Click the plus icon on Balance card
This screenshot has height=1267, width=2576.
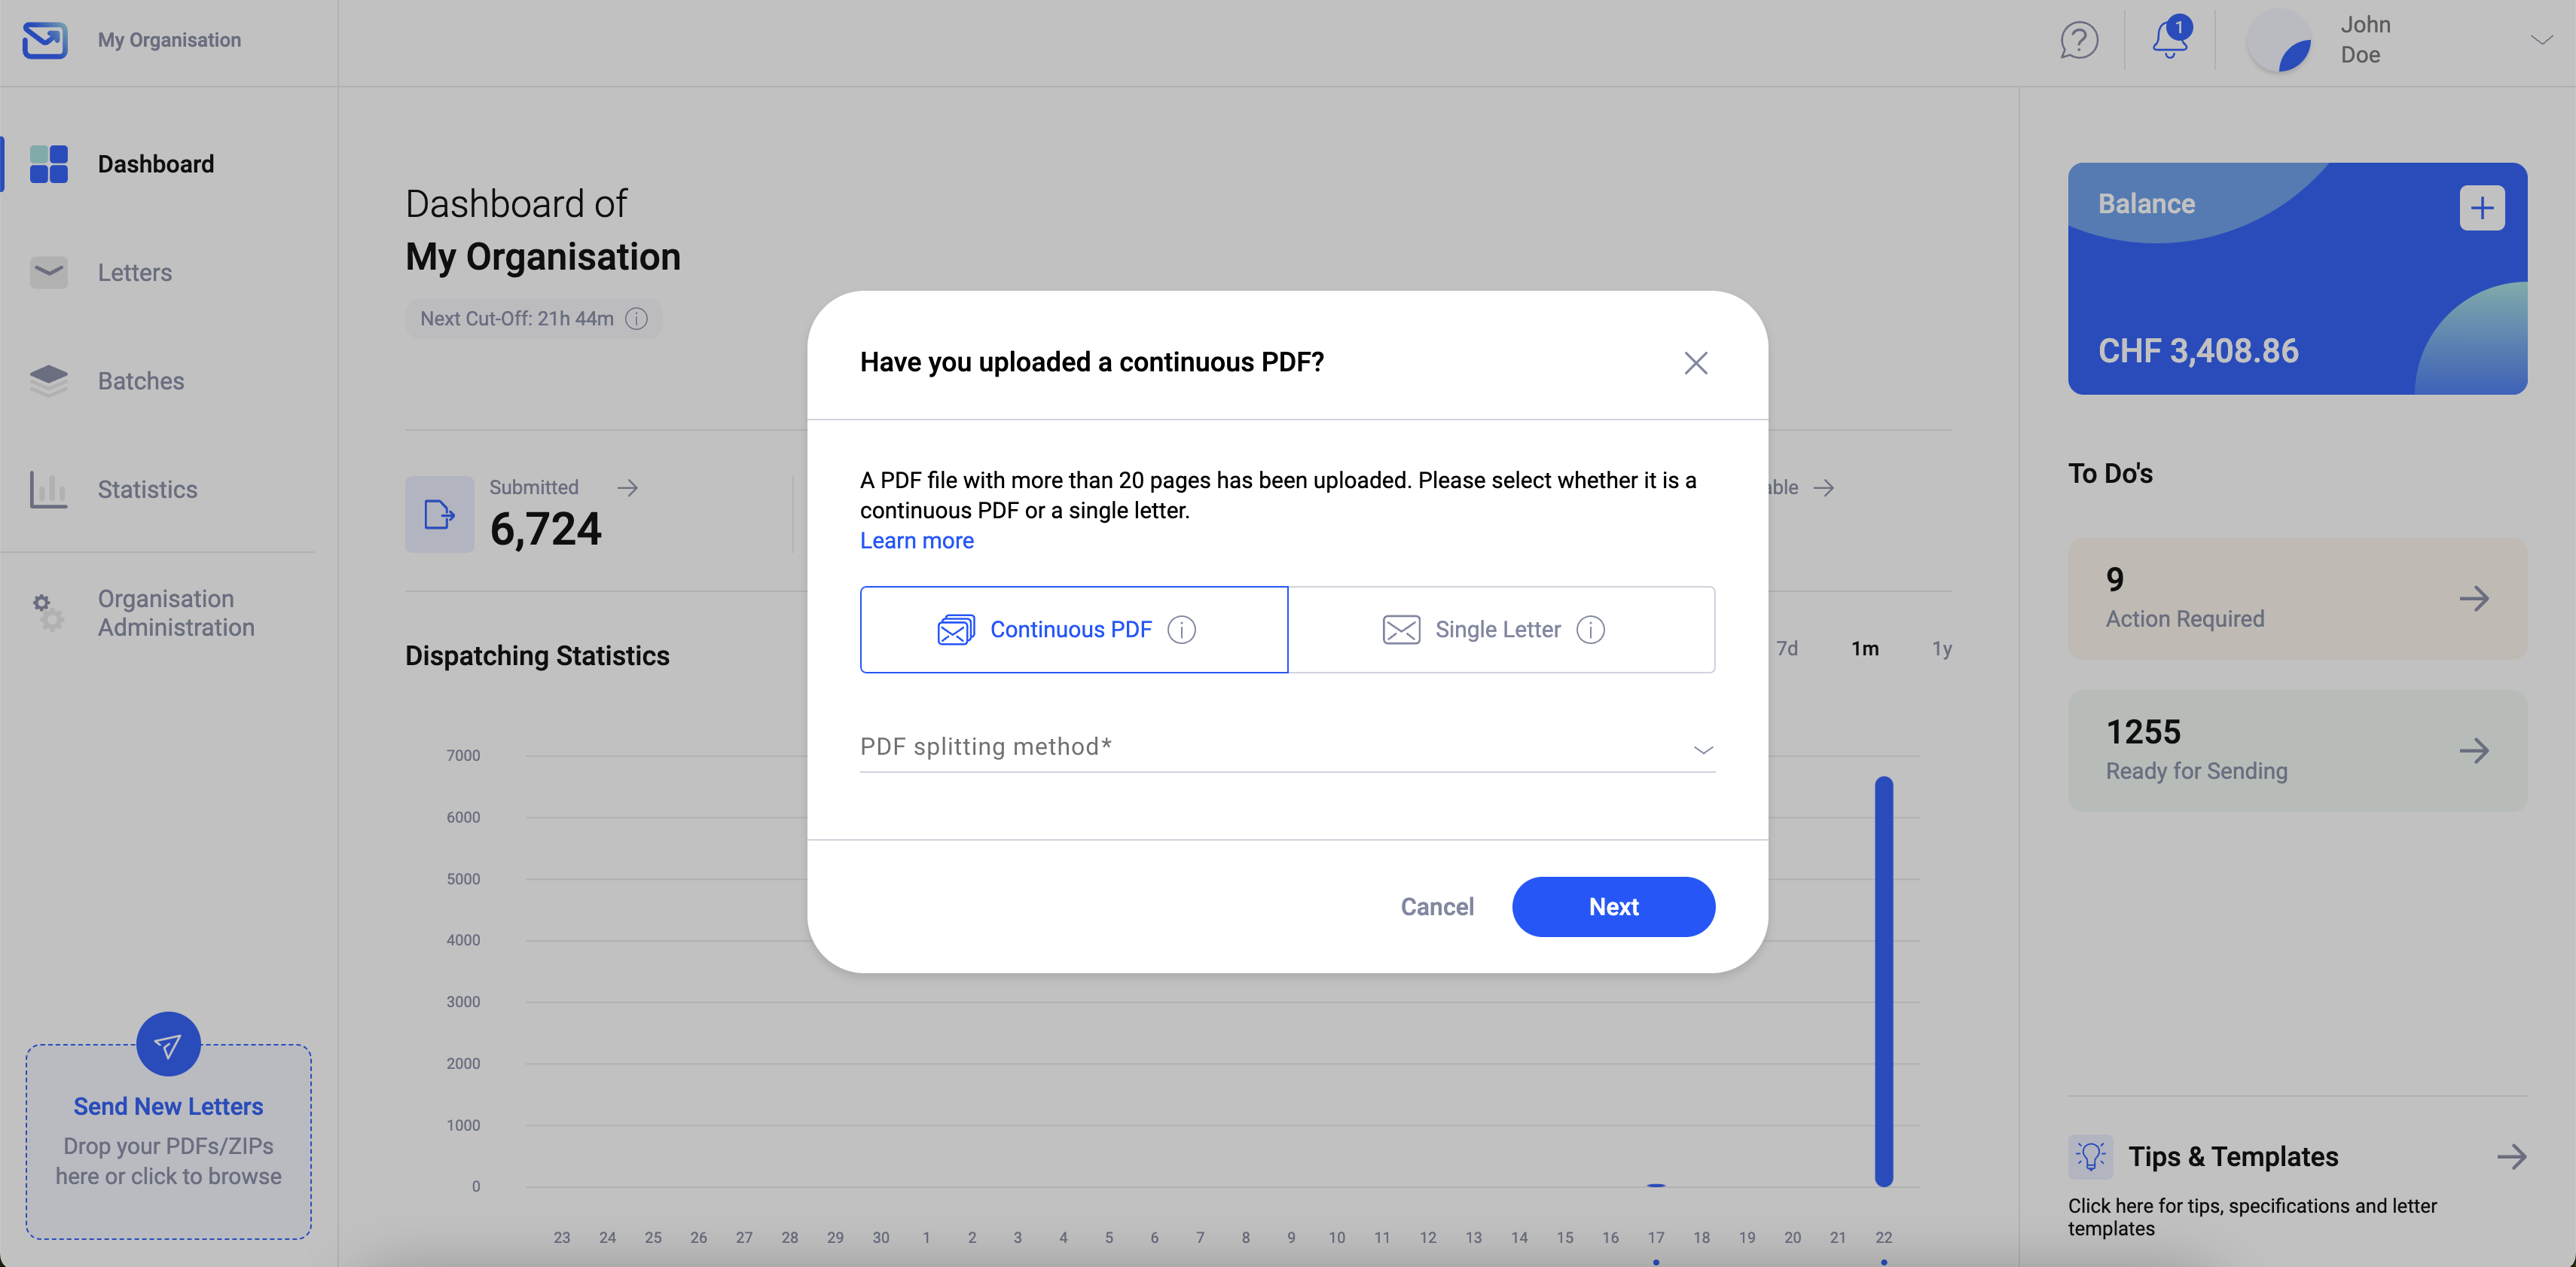click(2481, 208)
